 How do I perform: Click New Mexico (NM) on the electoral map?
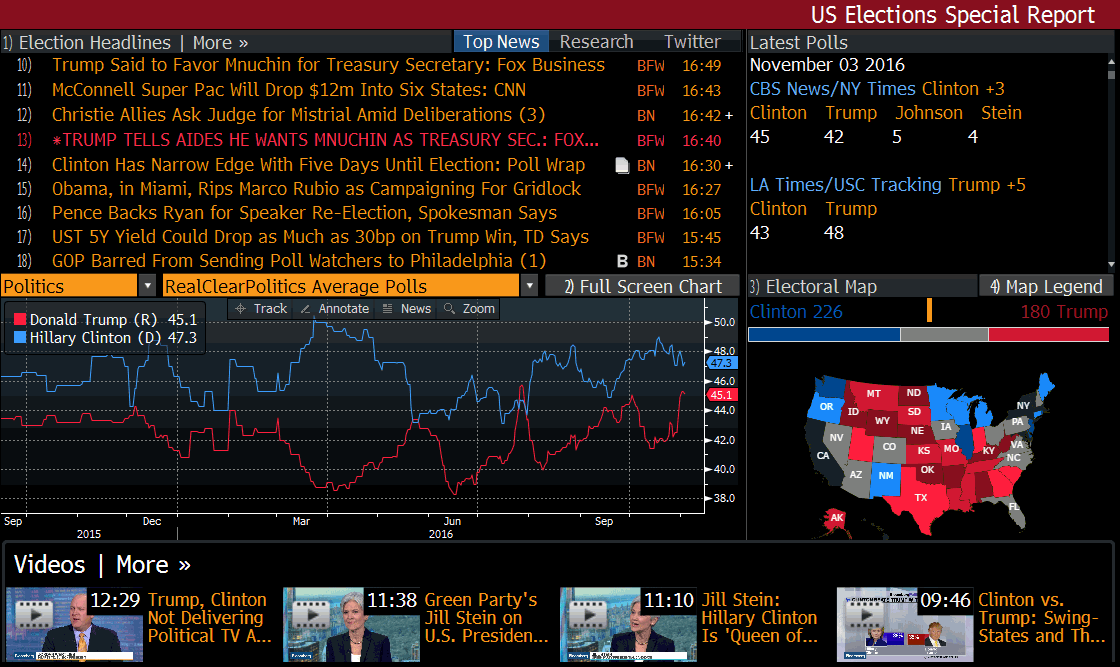886,476
